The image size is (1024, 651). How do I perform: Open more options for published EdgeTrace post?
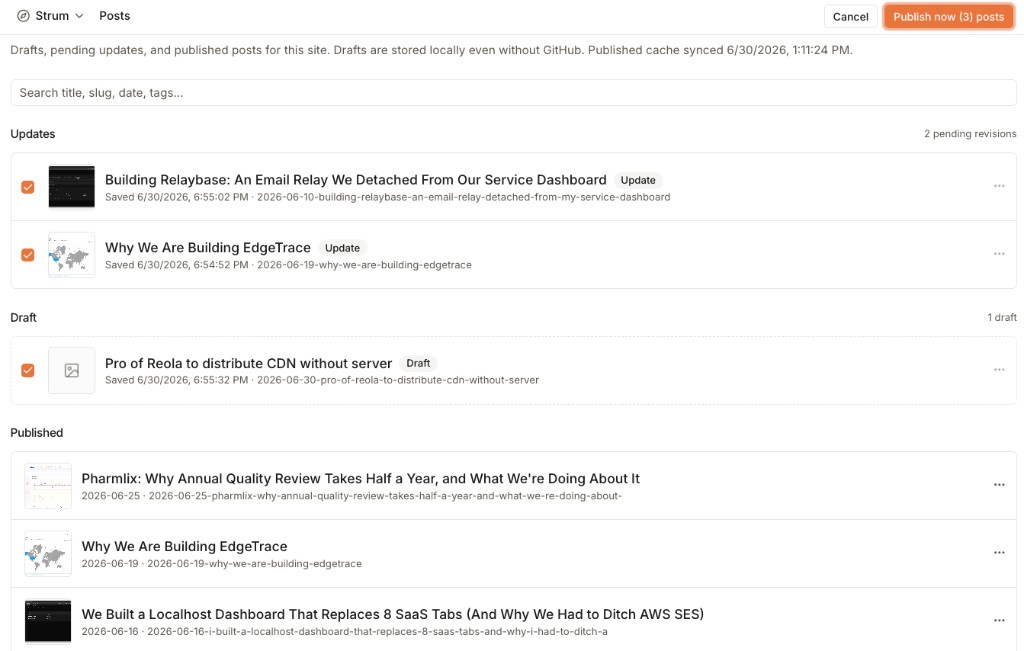999,552
